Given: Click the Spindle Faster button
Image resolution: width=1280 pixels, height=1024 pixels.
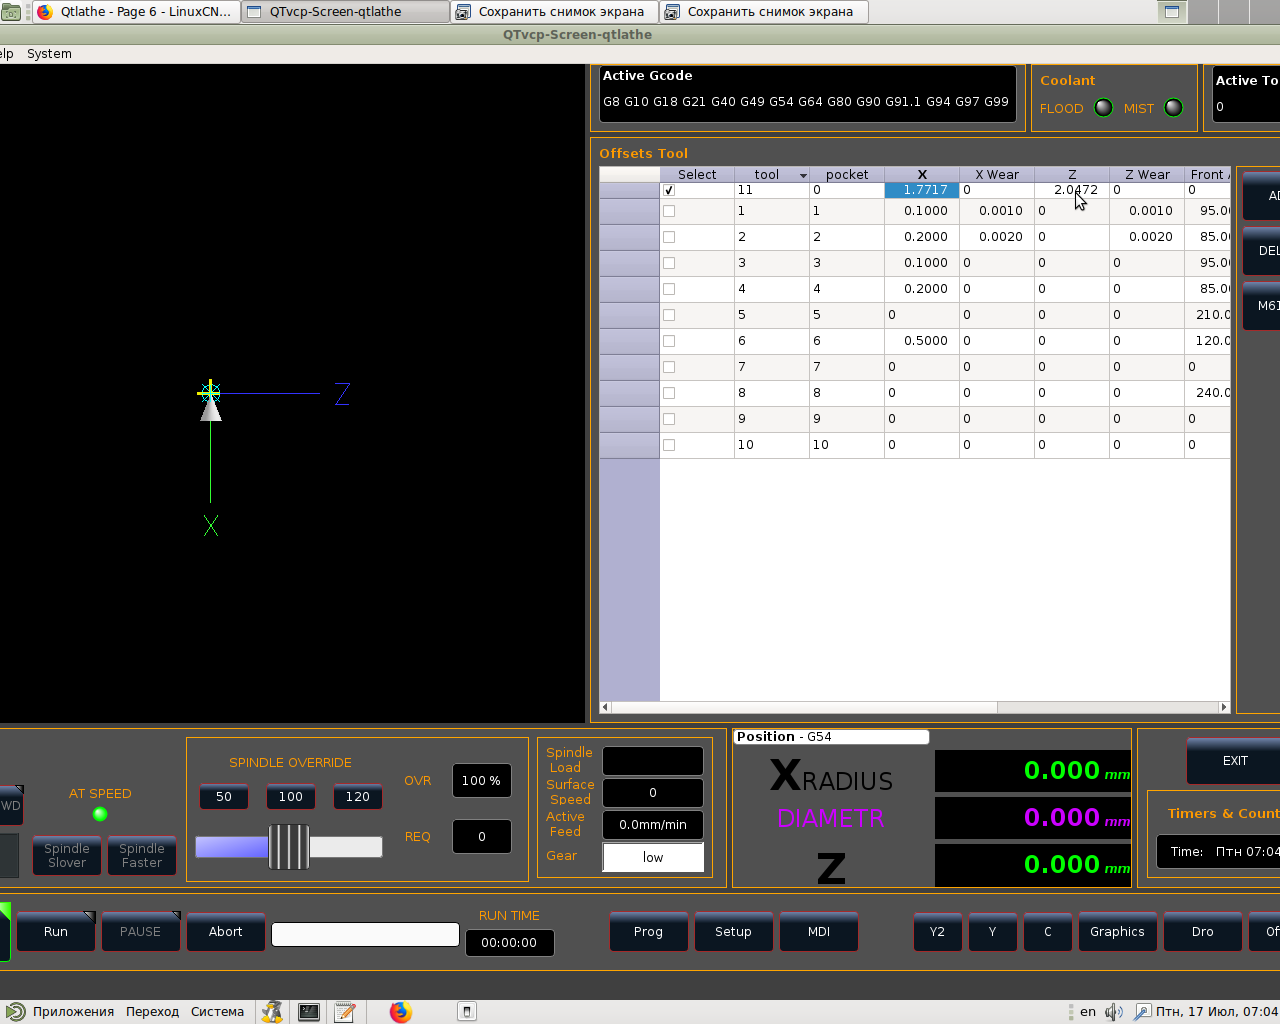Looking at the screenshot, I should pos(142,856).
